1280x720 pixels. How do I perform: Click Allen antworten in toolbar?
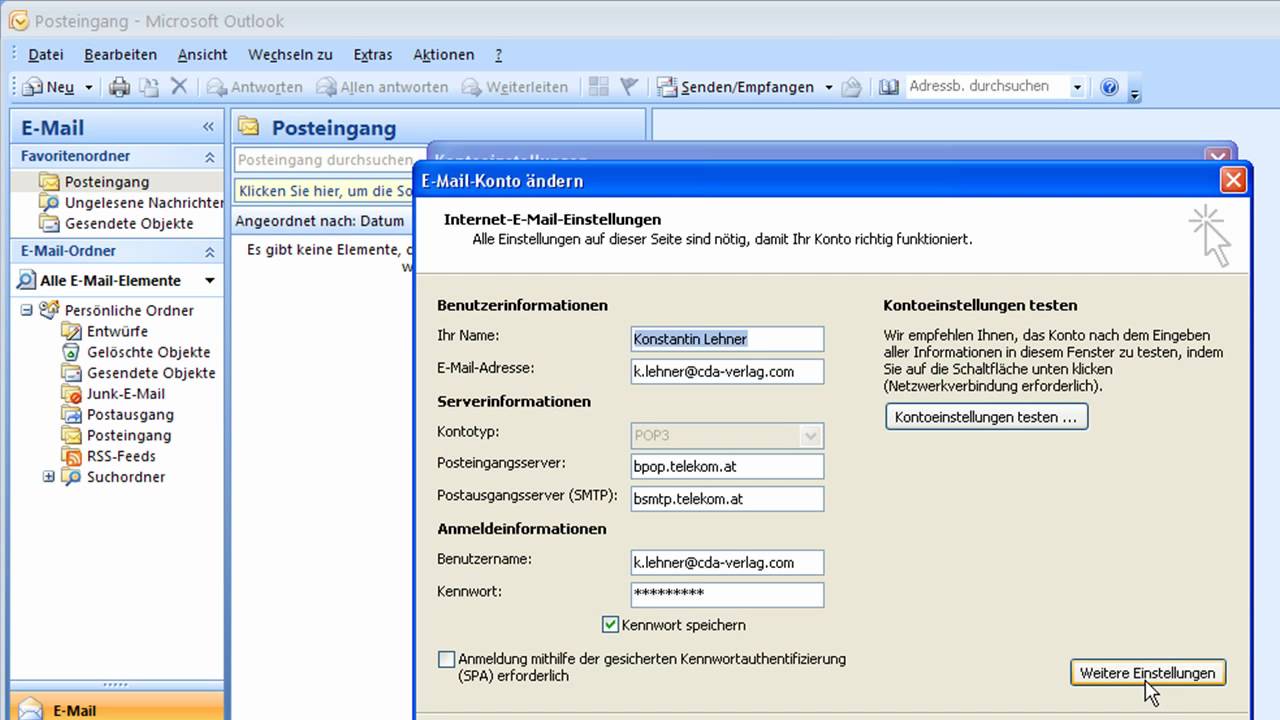tap(382, 87)
